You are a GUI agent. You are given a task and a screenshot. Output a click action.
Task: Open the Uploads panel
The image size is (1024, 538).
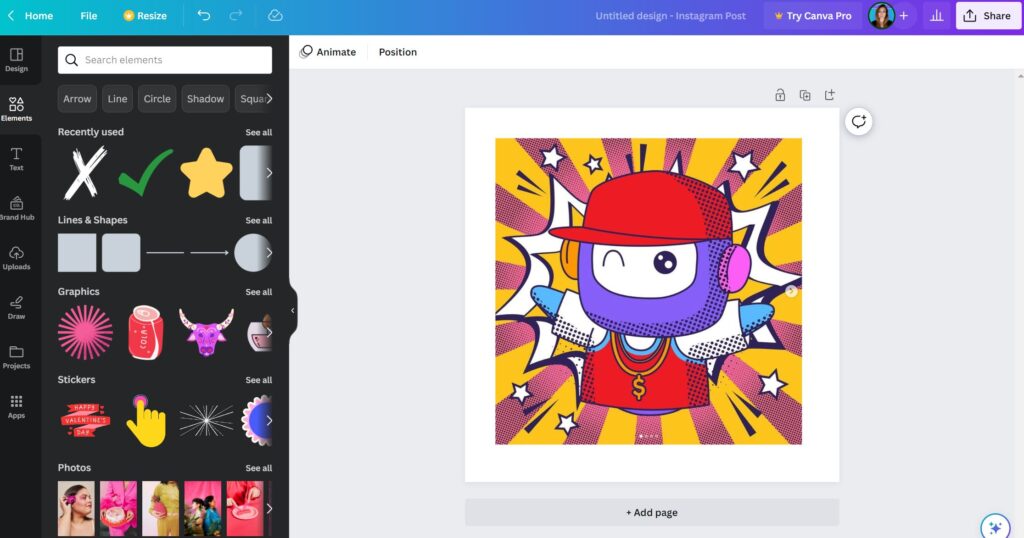[x=16, y=258]
